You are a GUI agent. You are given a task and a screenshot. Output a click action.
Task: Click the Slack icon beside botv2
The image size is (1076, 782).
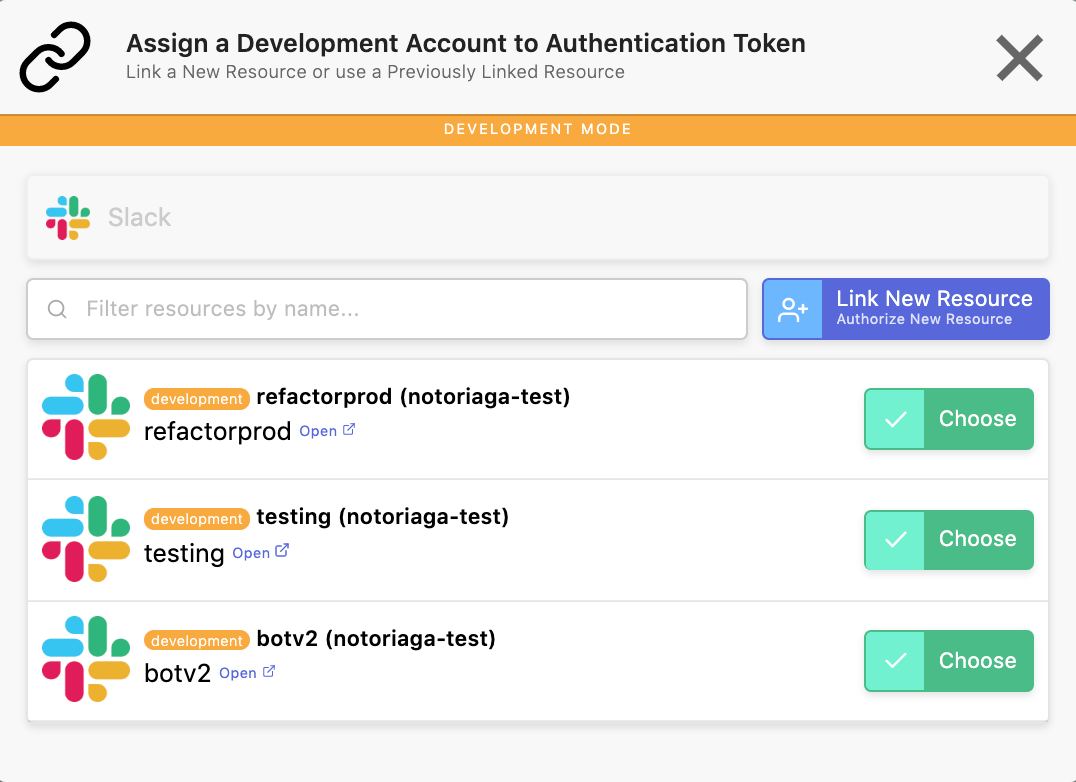tap(86, 658)
